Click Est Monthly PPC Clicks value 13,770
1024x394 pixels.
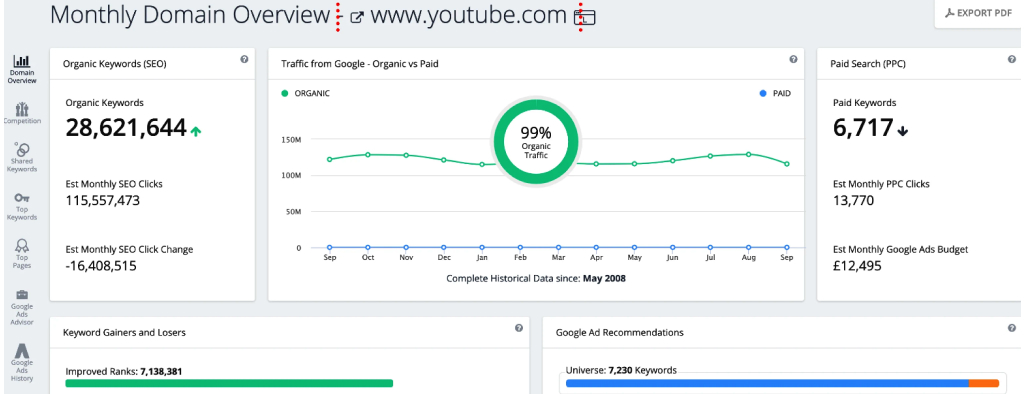pos(854,201)
